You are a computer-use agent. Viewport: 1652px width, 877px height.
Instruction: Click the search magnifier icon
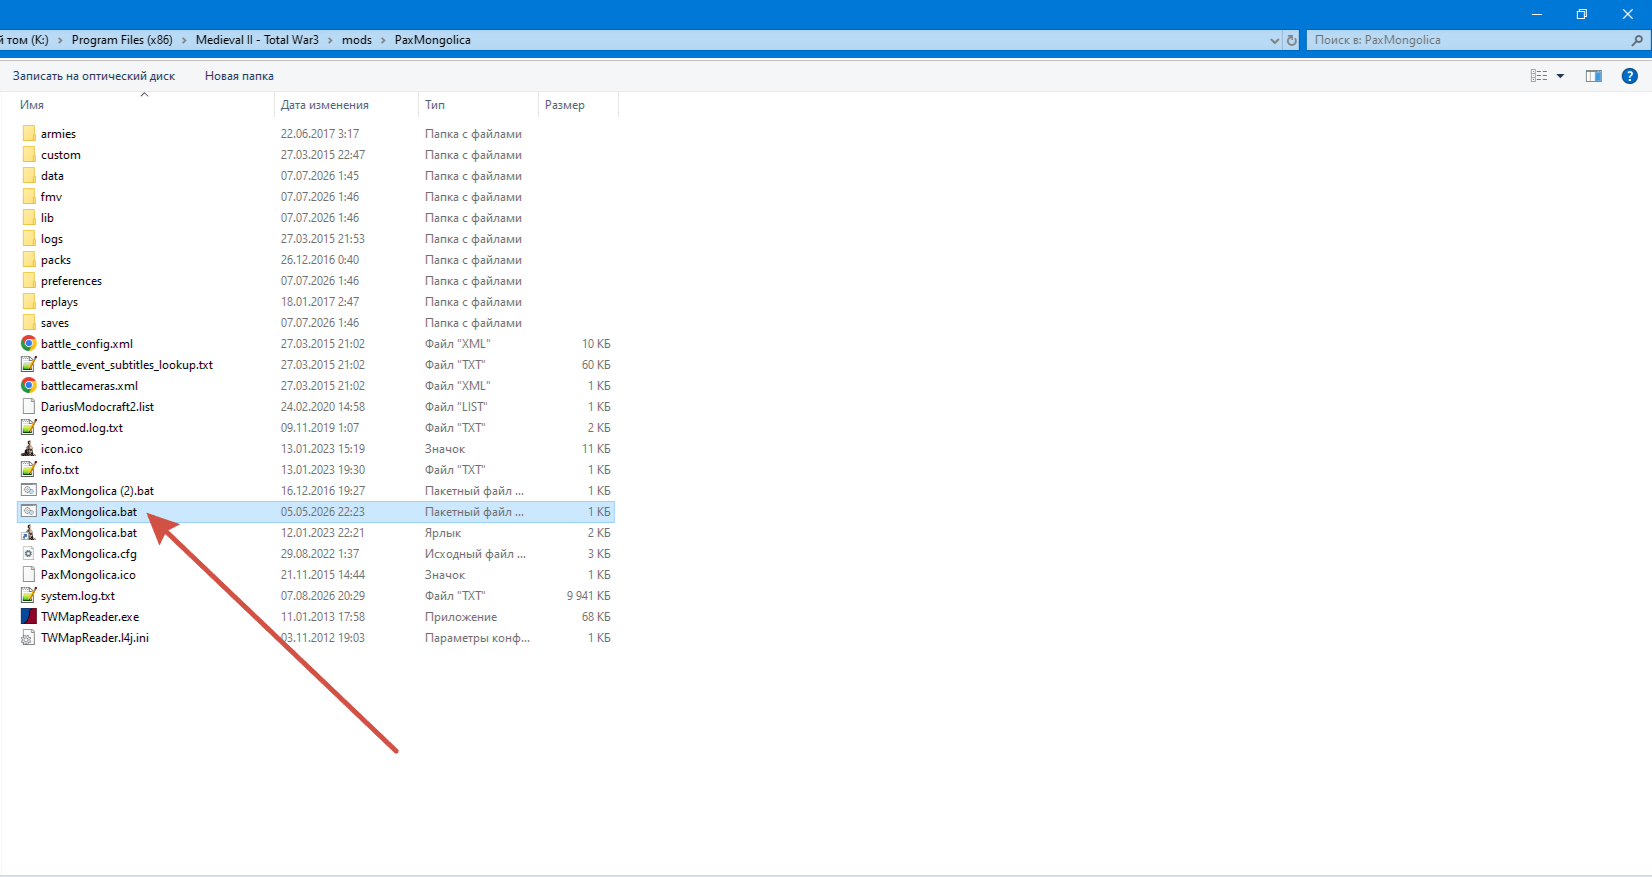pos(1637,40)
